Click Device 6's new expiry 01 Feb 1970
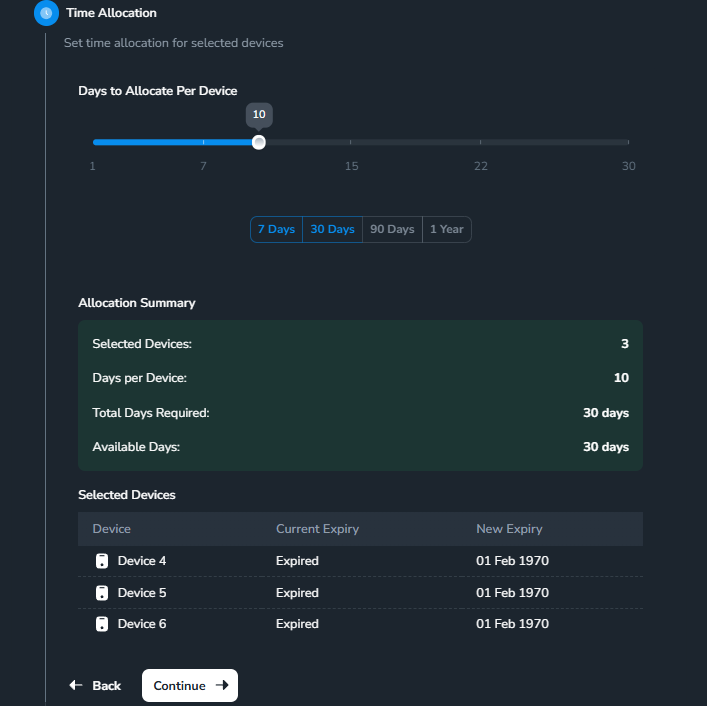 click(512, 624)
